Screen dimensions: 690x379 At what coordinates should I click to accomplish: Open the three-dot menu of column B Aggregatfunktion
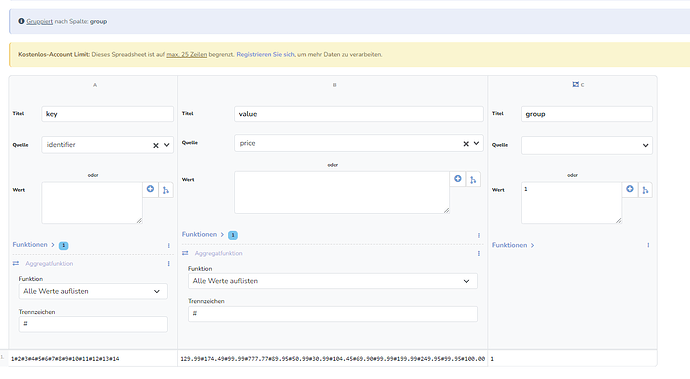pos(479,254)
